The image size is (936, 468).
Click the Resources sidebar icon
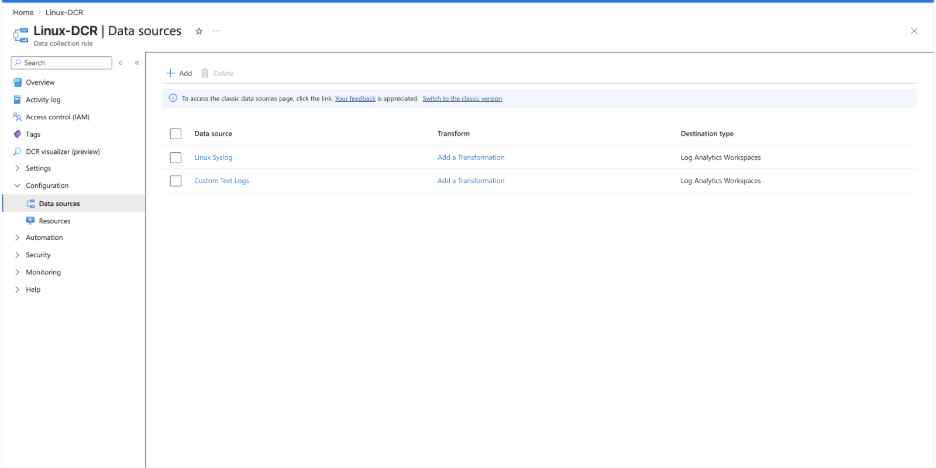30,221
